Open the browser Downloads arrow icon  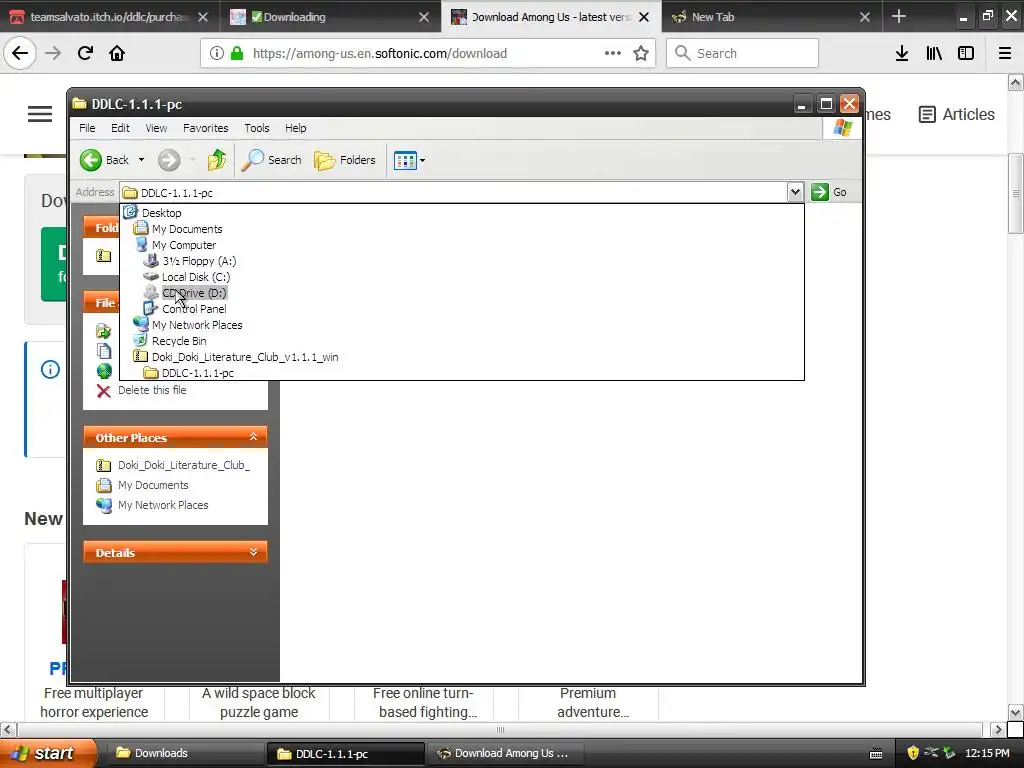(902, 53)
